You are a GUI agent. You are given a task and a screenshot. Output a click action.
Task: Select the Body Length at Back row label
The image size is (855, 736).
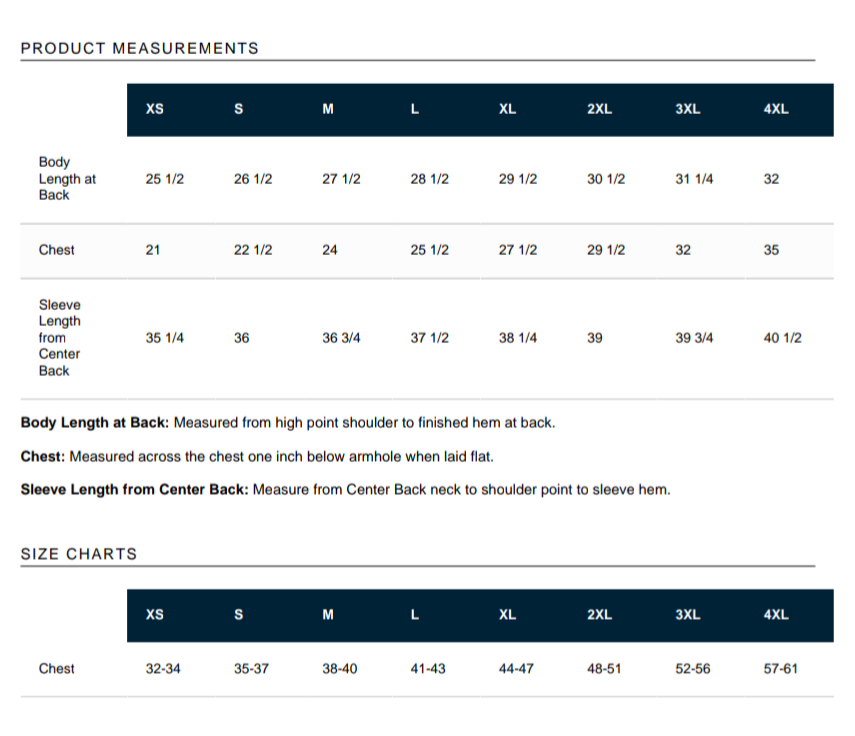click(67, 178)
